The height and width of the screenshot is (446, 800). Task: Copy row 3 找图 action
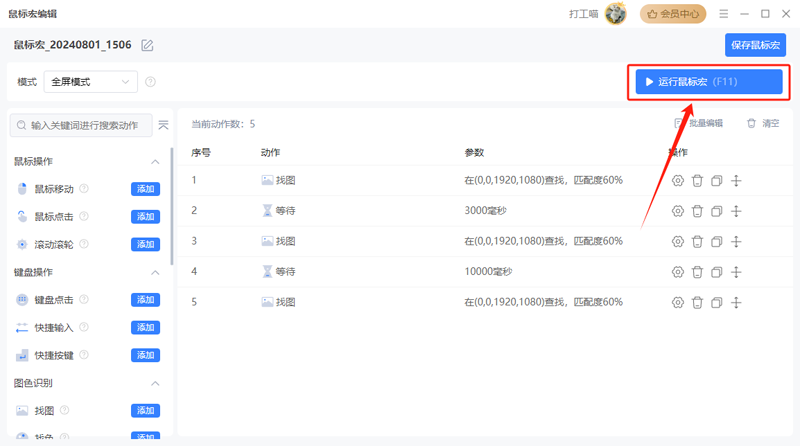point(716,241)
